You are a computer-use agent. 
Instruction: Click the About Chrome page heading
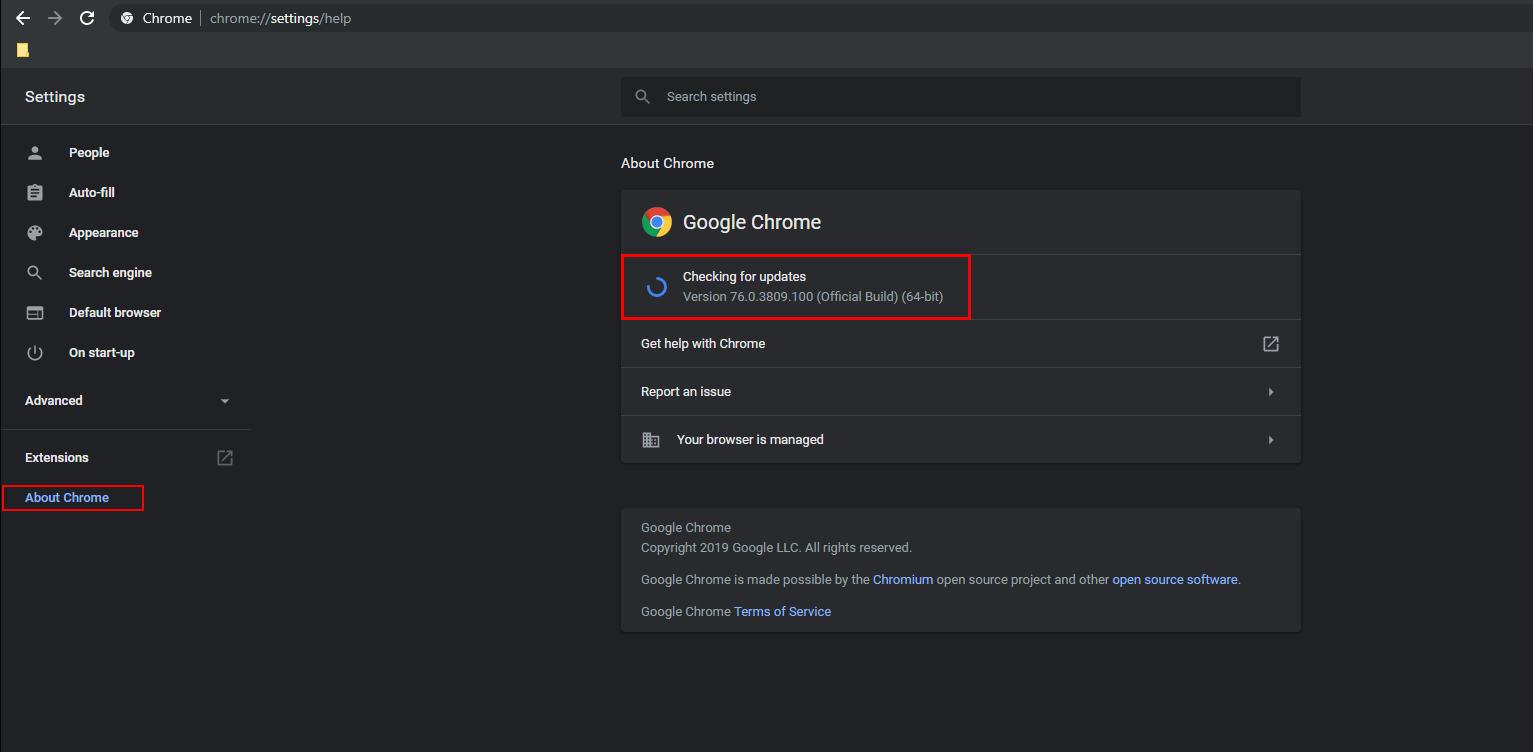coord(667,163)
